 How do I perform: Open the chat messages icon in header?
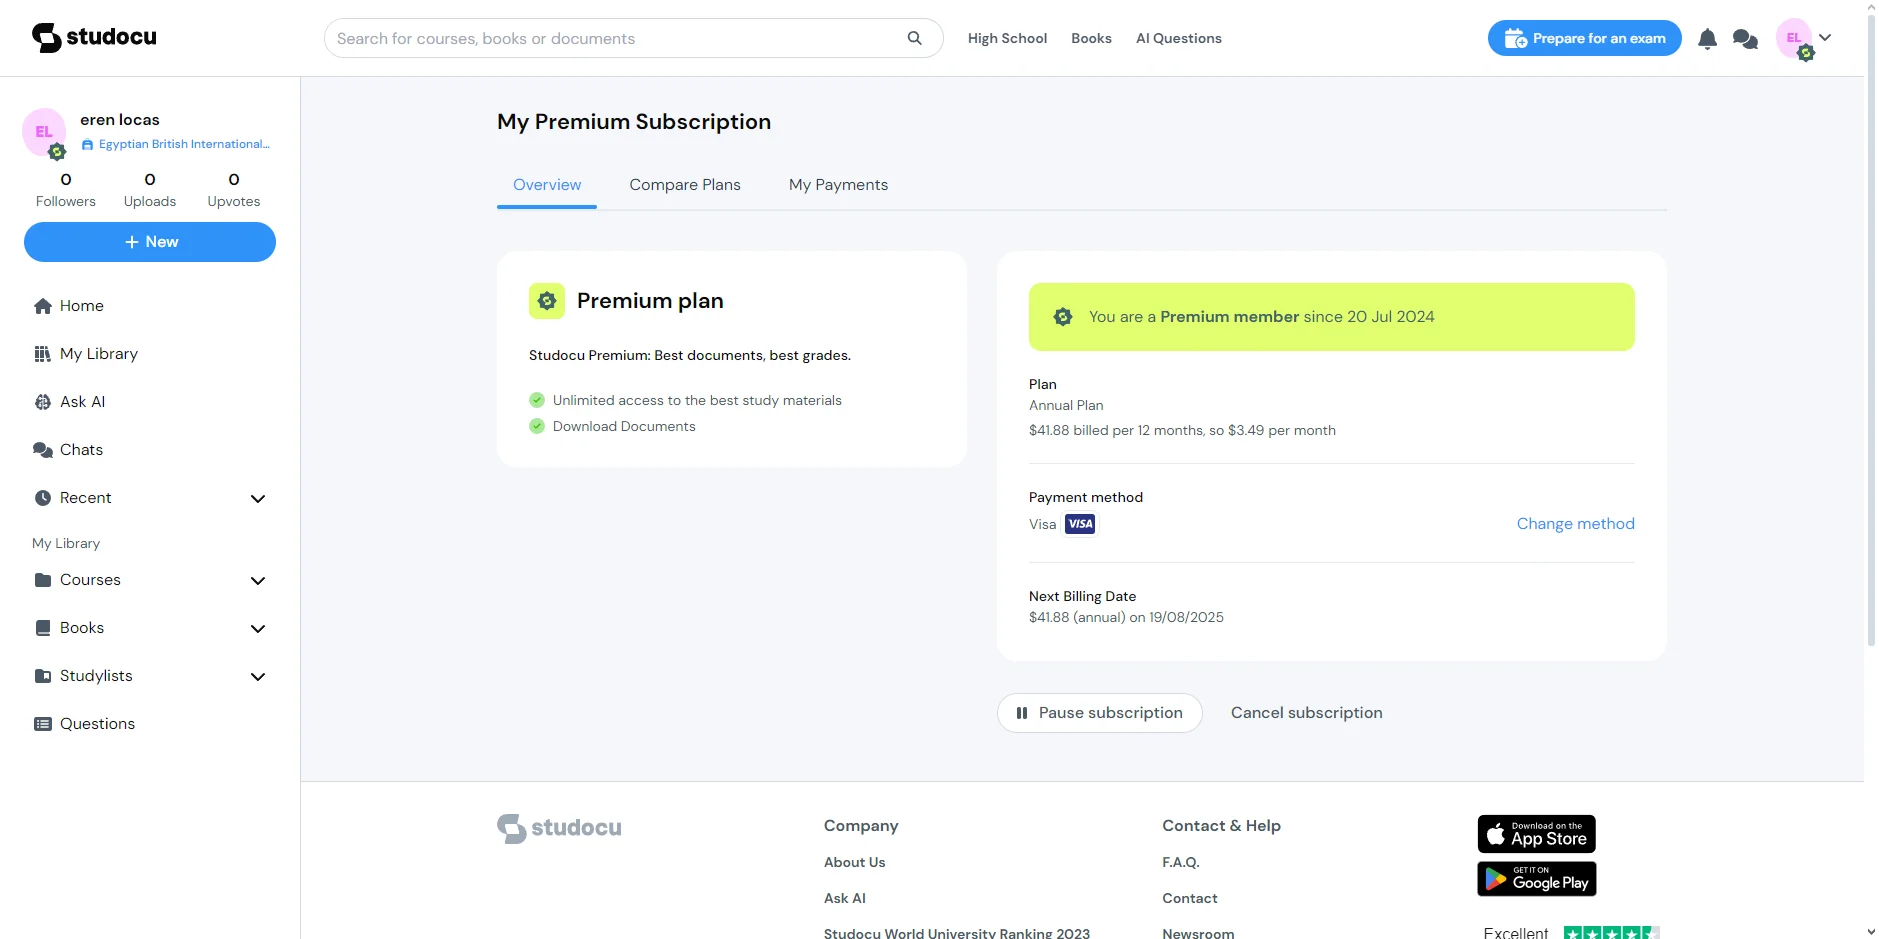tap(1745, 39)
